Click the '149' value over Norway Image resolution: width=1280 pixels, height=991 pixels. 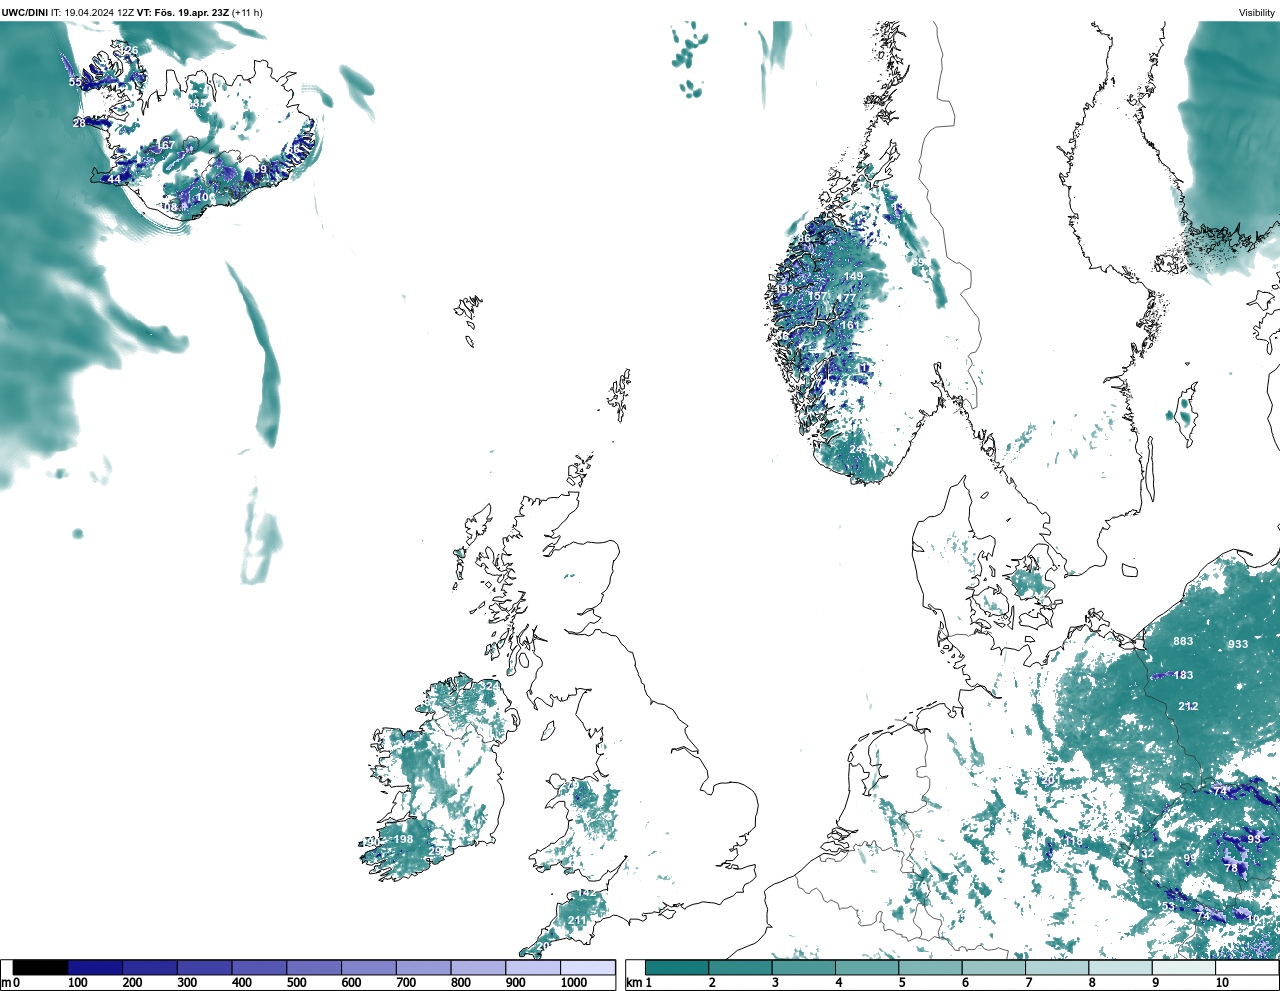coord(853,277)
